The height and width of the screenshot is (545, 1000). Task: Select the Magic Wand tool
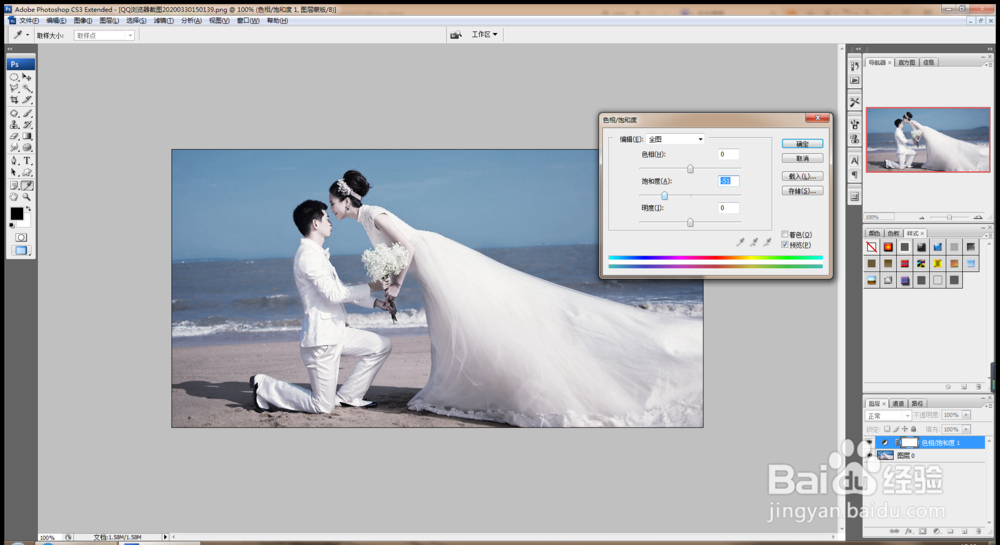click(27, 88)
